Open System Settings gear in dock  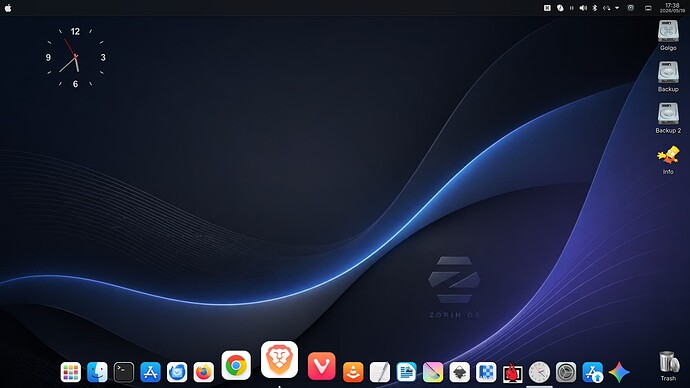(566, 372)
